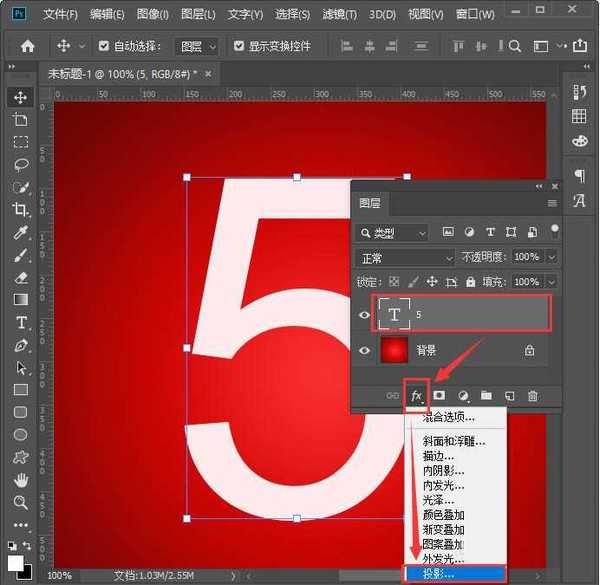Expand the 不透明度 100% dropdown
Image resolution: width=600 pixels, height=585 pixels.
(551, 258)
